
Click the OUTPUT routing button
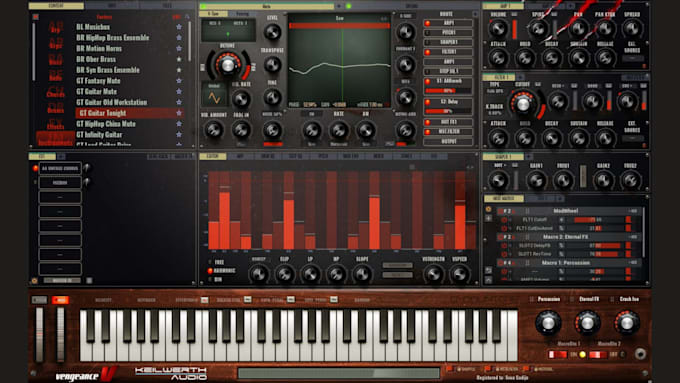[x=448, y=141]
